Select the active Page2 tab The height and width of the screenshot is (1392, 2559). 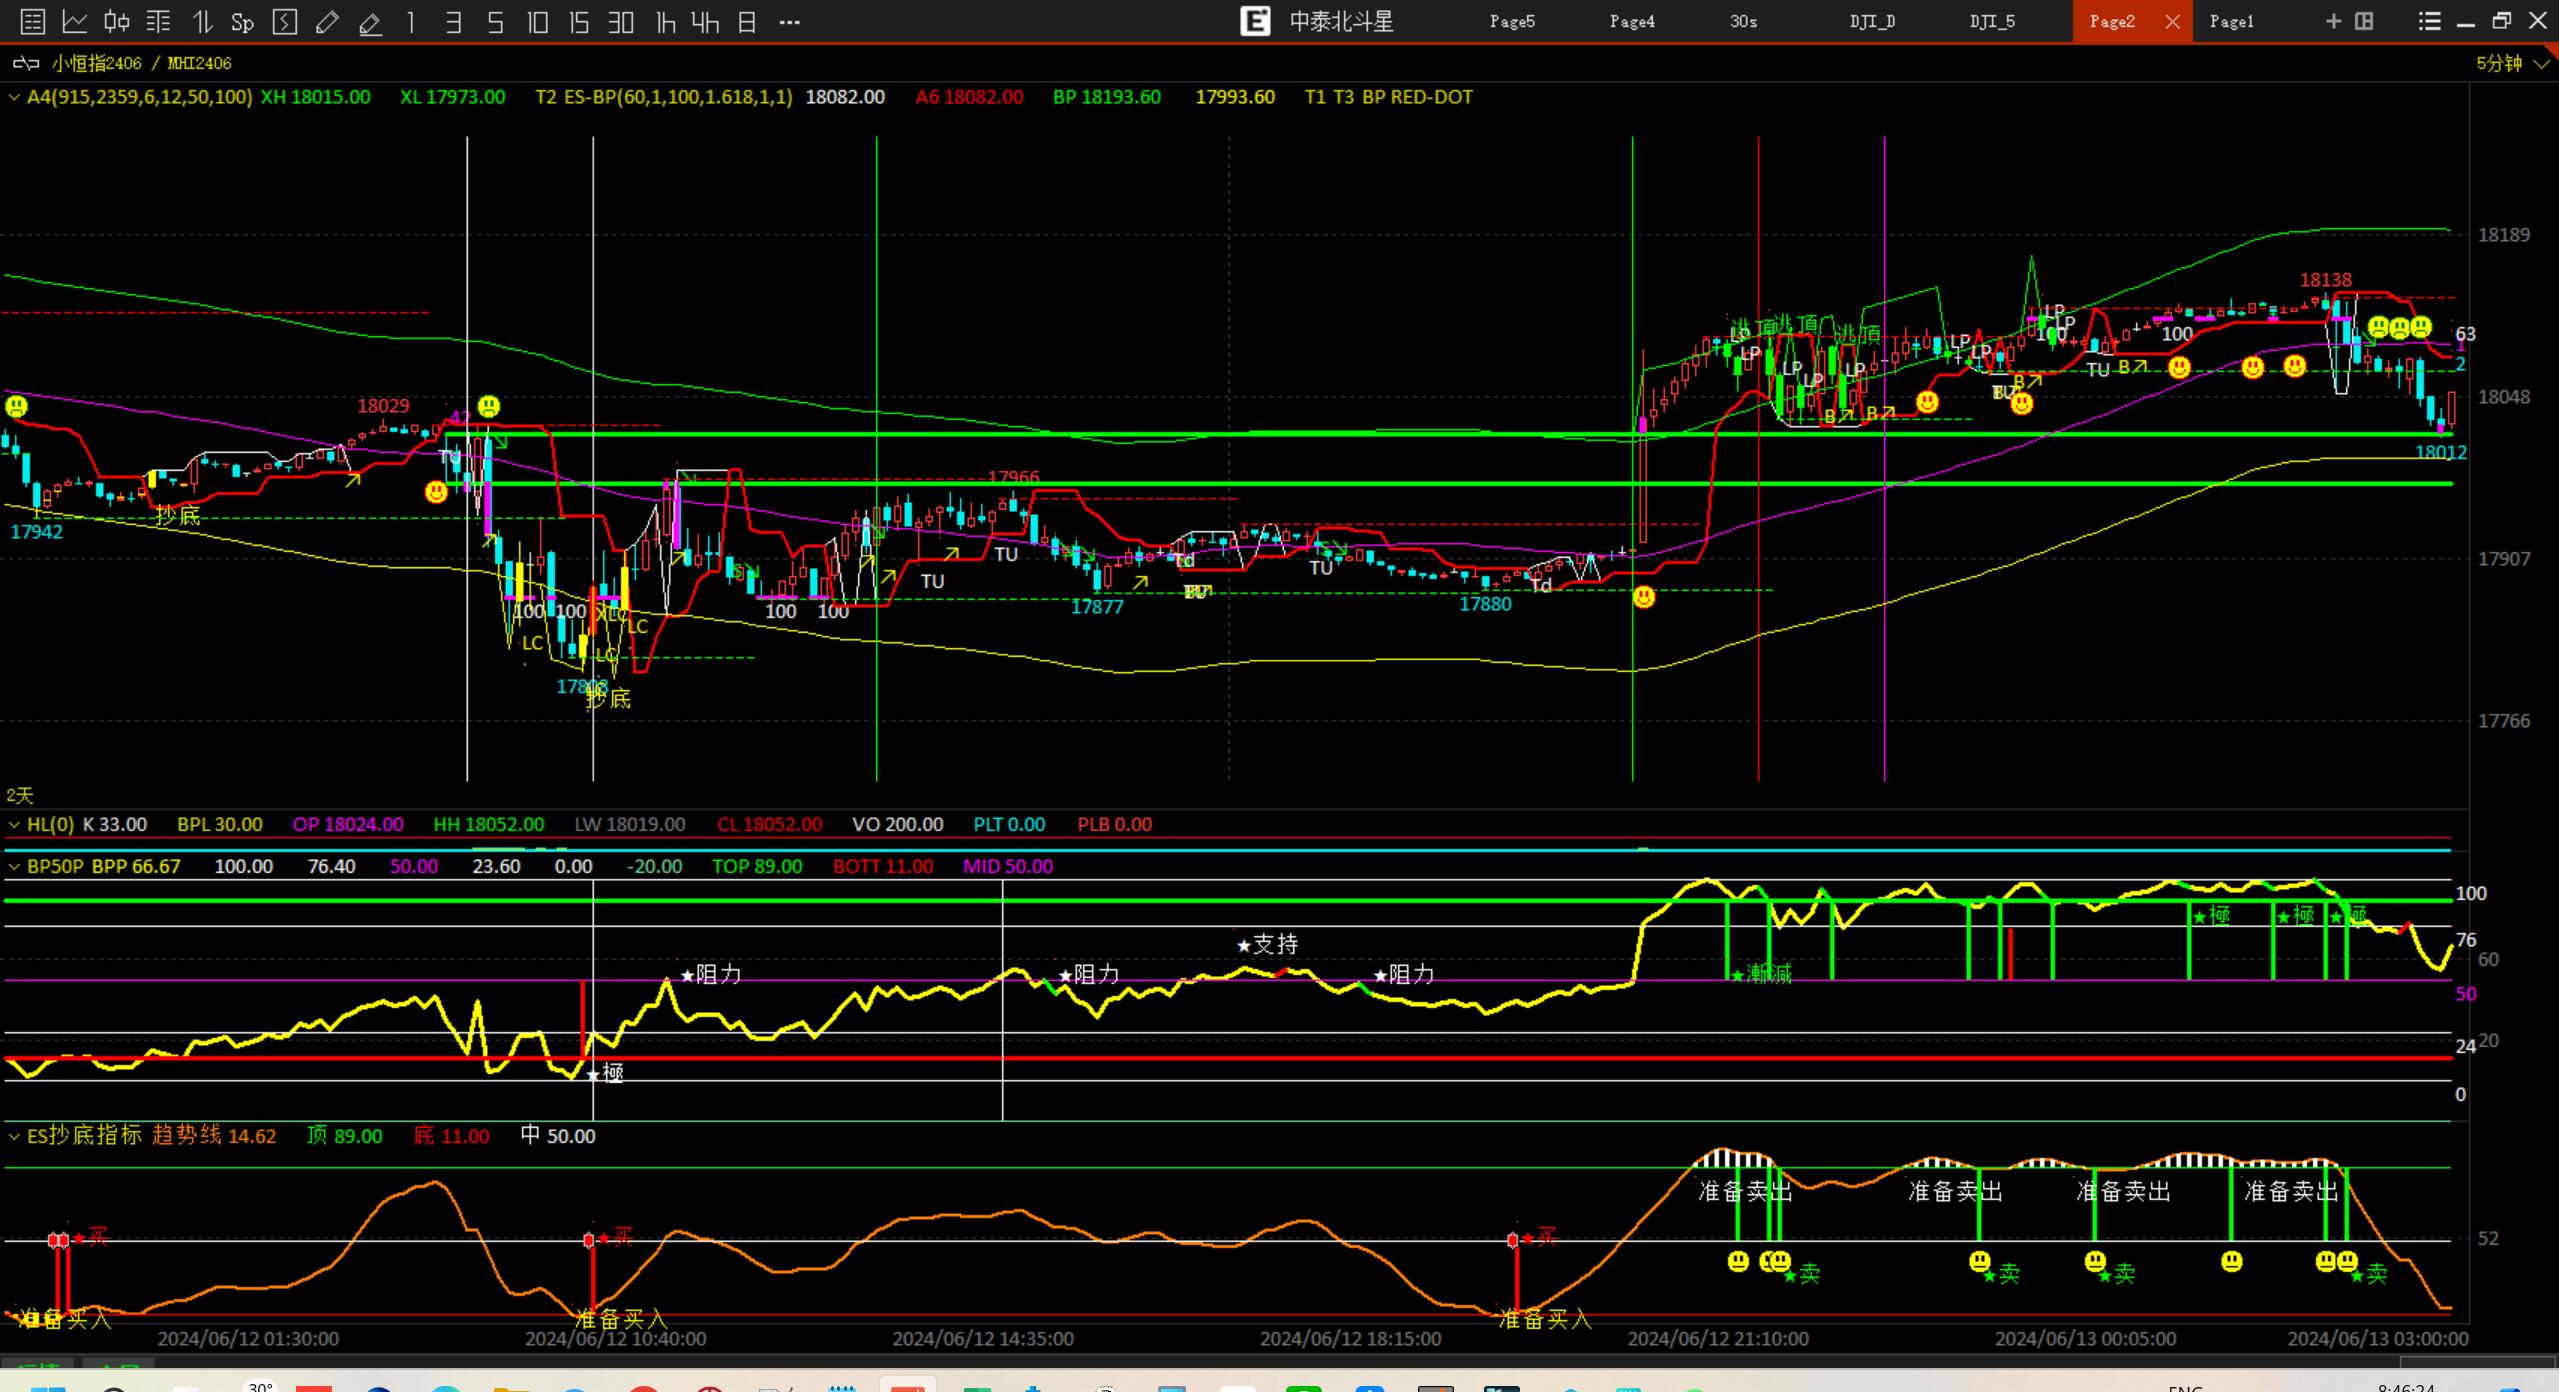pyautogui.click(x=2112, y=21)
